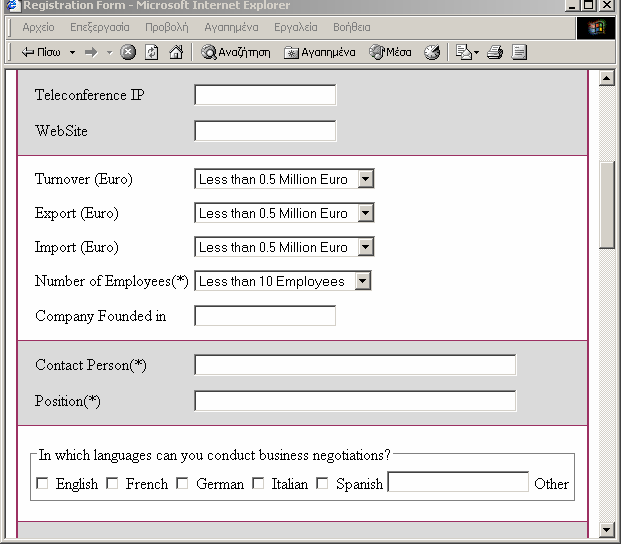Viewport: 621px width, 544px height.
Task: Minimize the Internet Explorer window
Action: (571, 5)
